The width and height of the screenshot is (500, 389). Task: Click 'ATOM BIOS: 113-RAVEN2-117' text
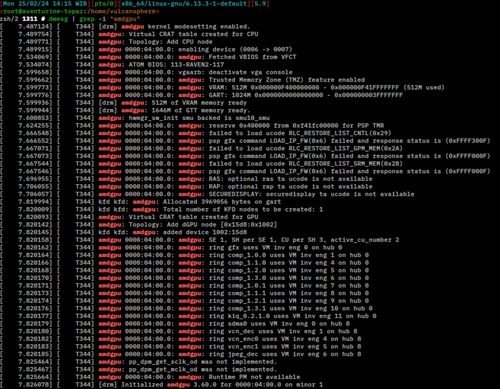(x=176, y=65)
